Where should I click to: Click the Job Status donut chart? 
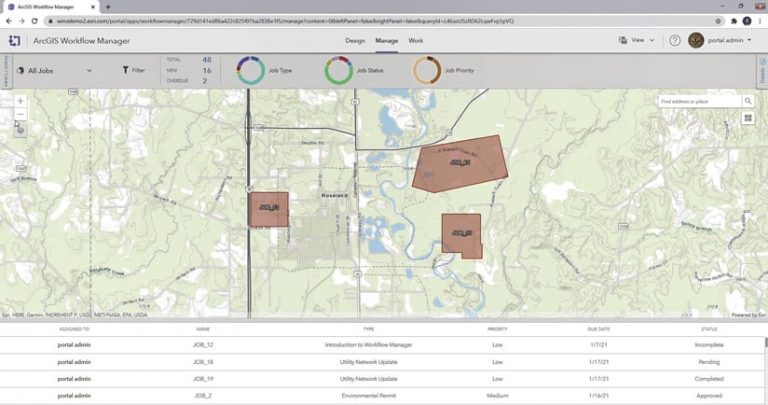pos(338,70)
